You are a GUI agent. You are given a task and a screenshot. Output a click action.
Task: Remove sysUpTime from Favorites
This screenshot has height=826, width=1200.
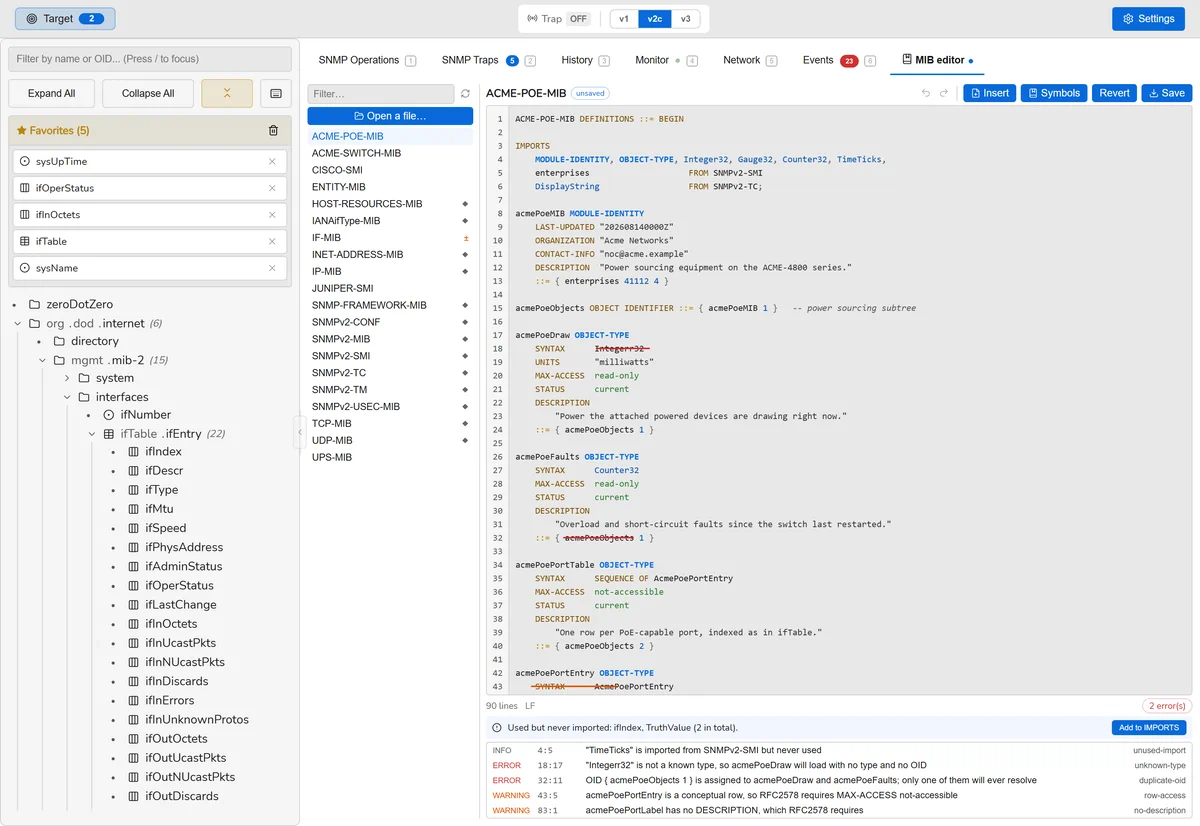coord(272,161)
